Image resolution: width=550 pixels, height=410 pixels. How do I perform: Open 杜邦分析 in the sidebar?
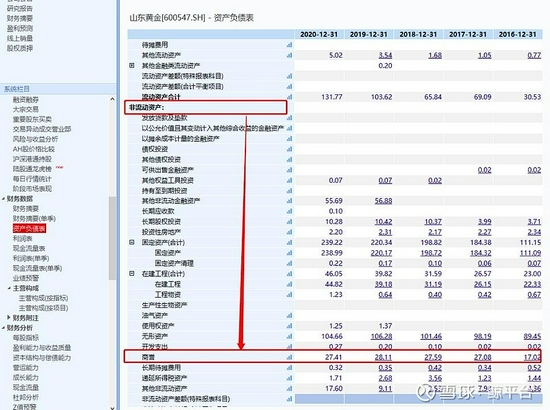(26, 397)
